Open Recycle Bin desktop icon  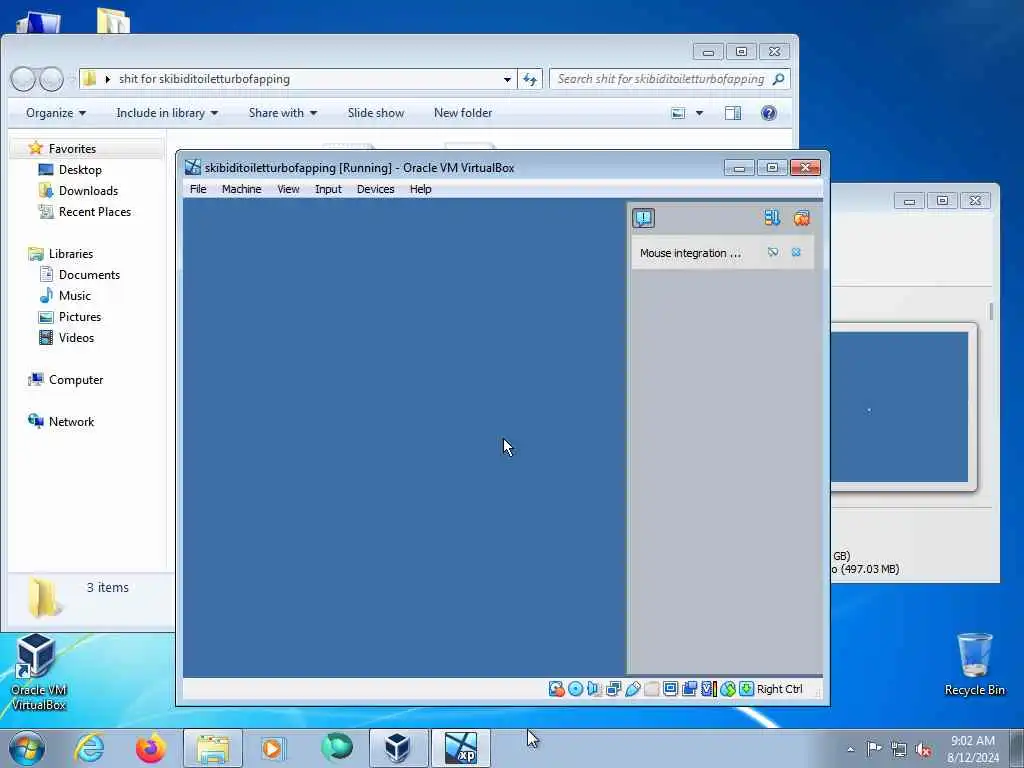pyautogui.click(x=974, y=664)
